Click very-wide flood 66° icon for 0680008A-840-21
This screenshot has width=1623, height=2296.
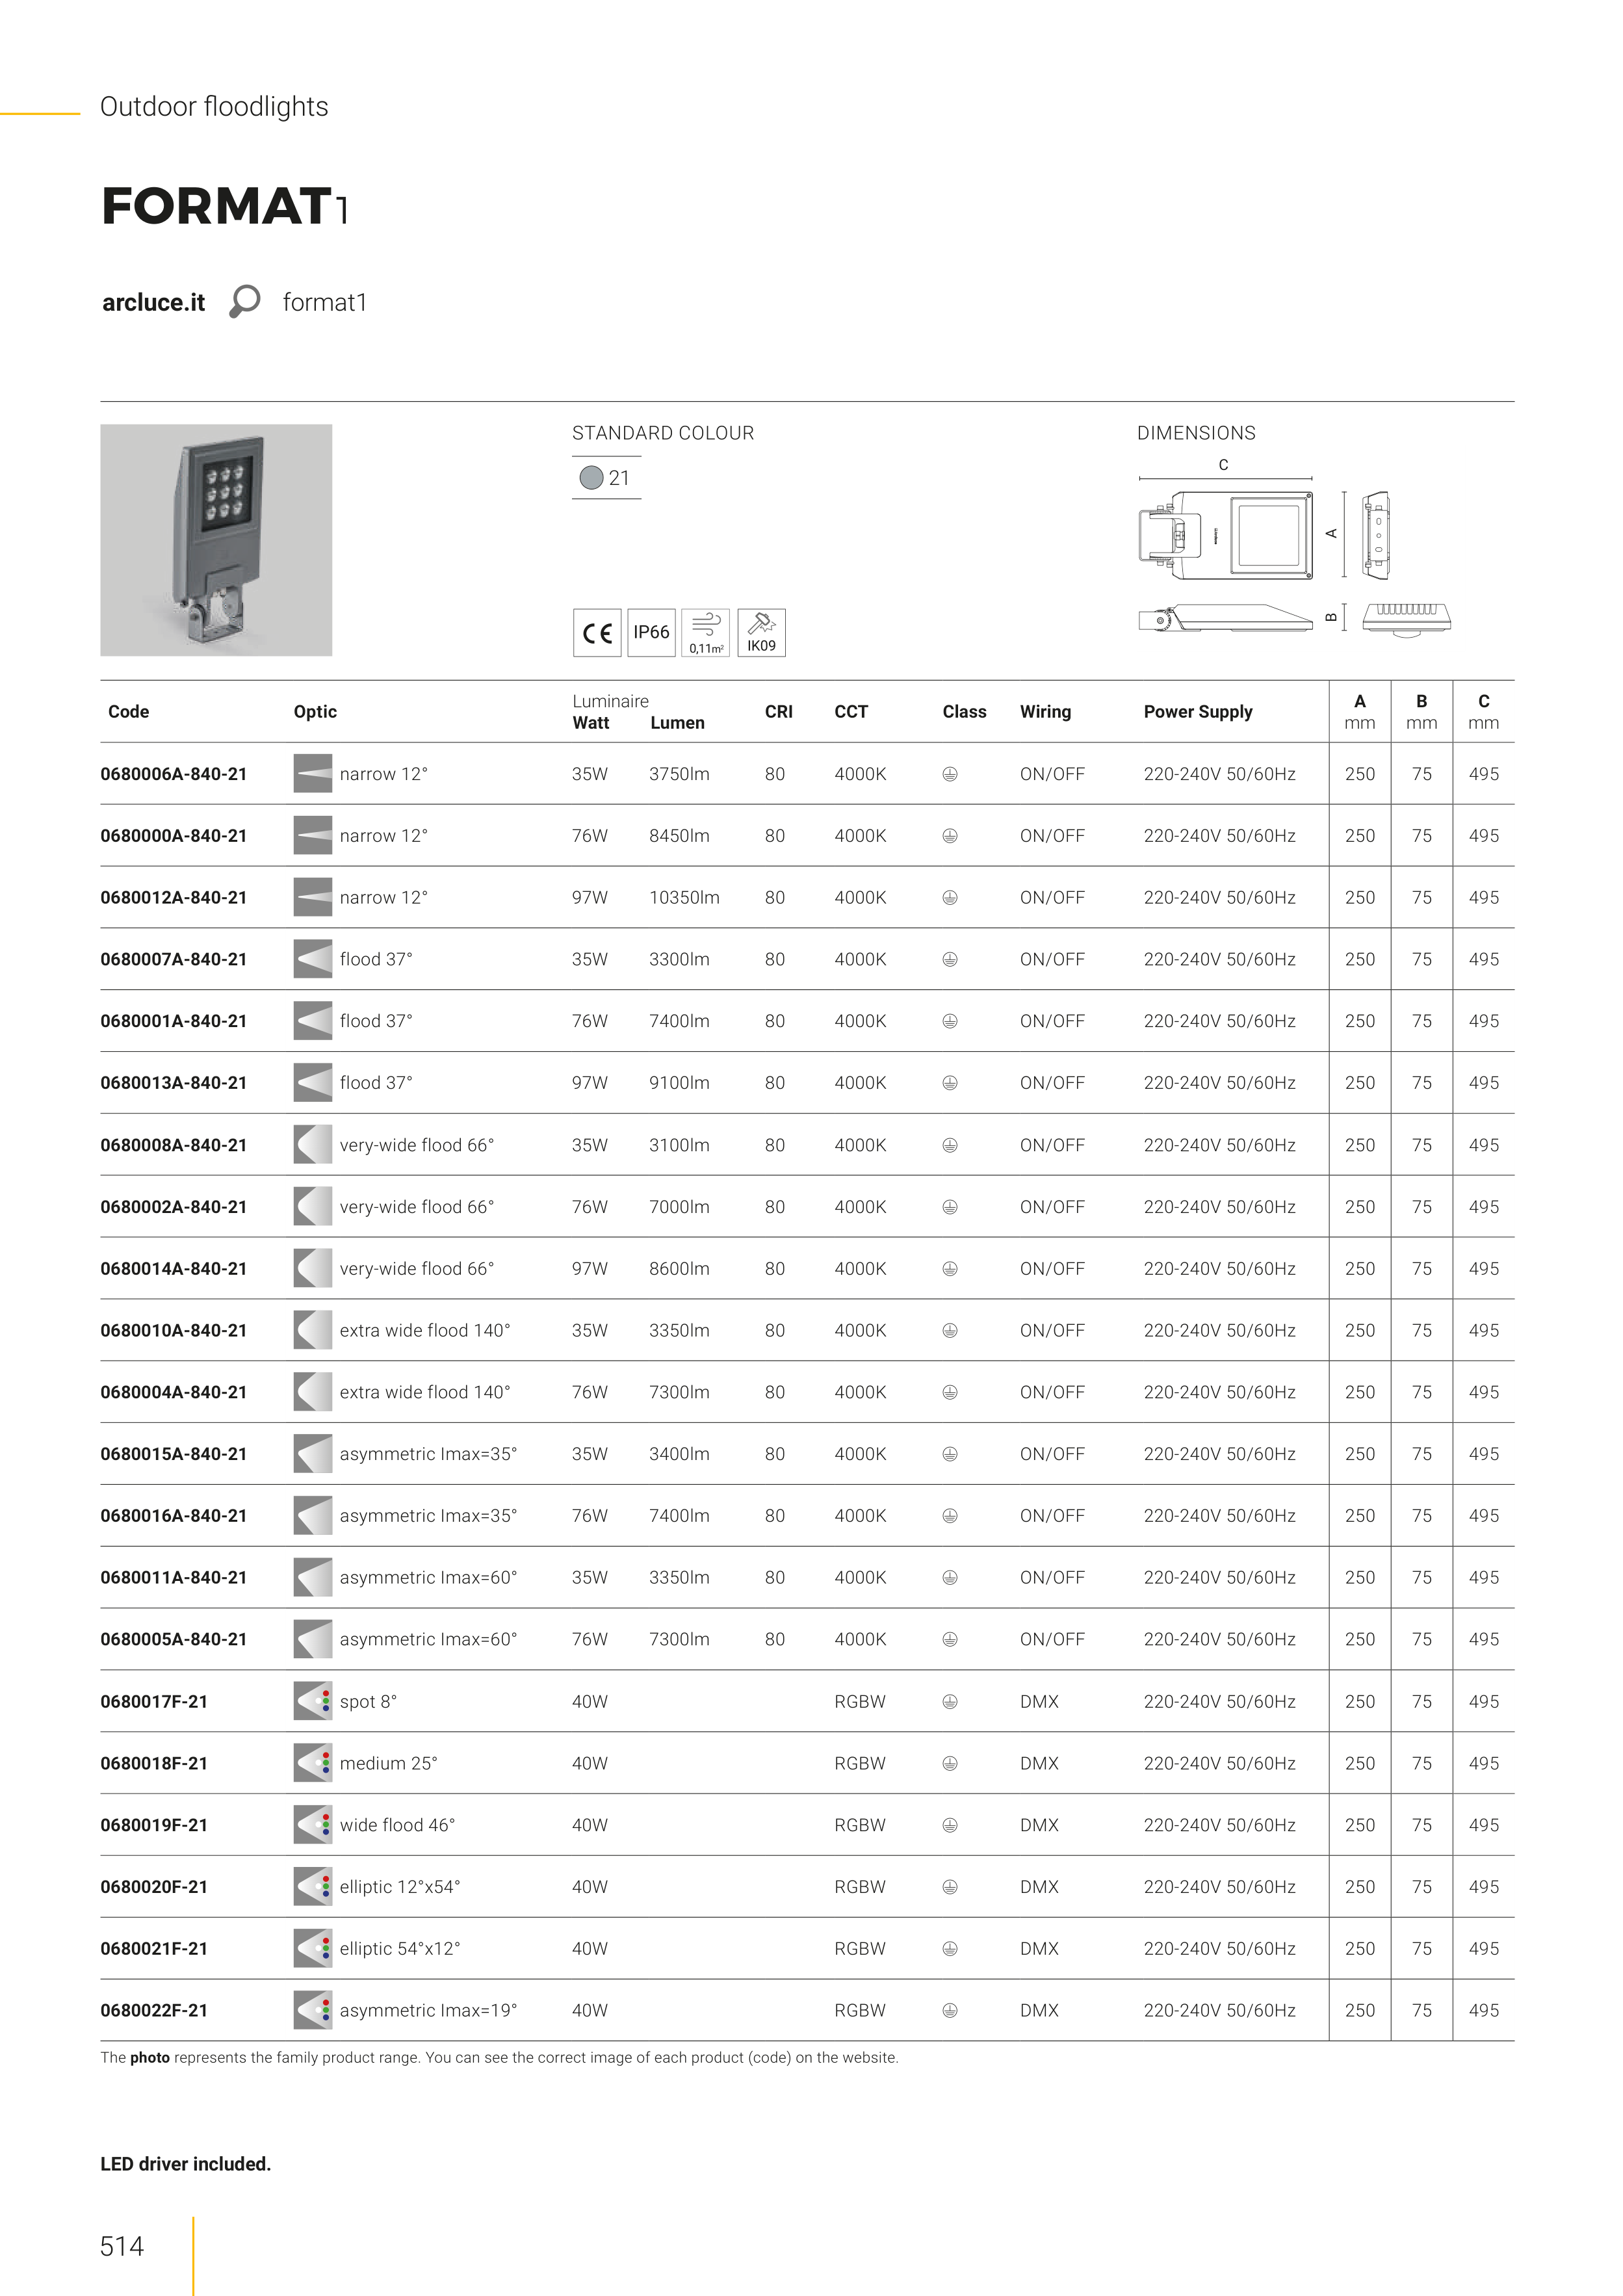pos(312,1145)
